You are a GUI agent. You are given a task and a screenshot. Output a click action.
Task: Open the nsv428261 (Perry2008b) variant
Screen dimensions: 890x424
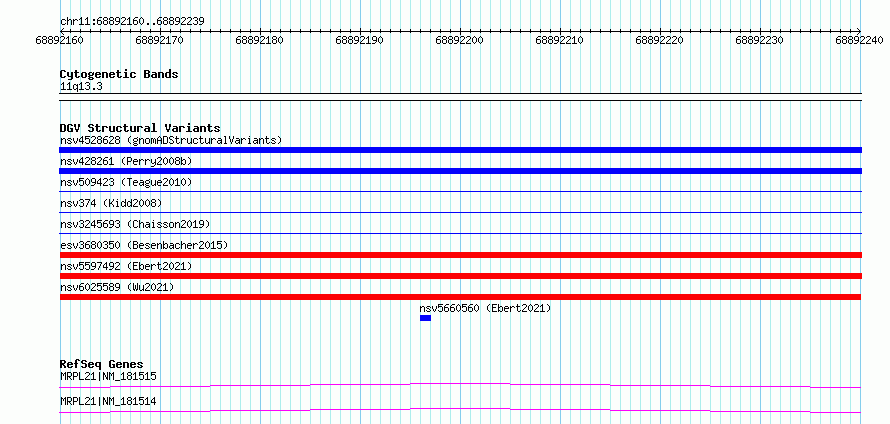pyautogui.click(x=126, y=161)
